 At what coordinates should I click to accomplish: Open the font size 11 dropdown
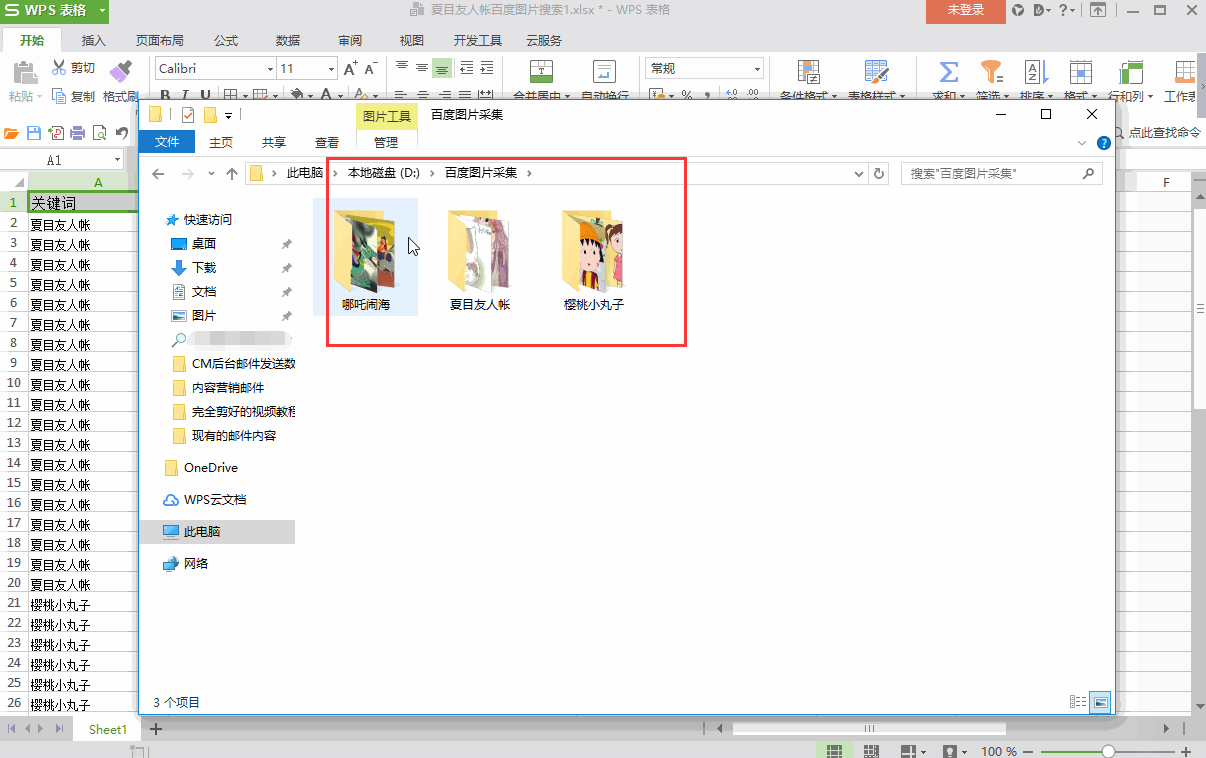[331, 69]
